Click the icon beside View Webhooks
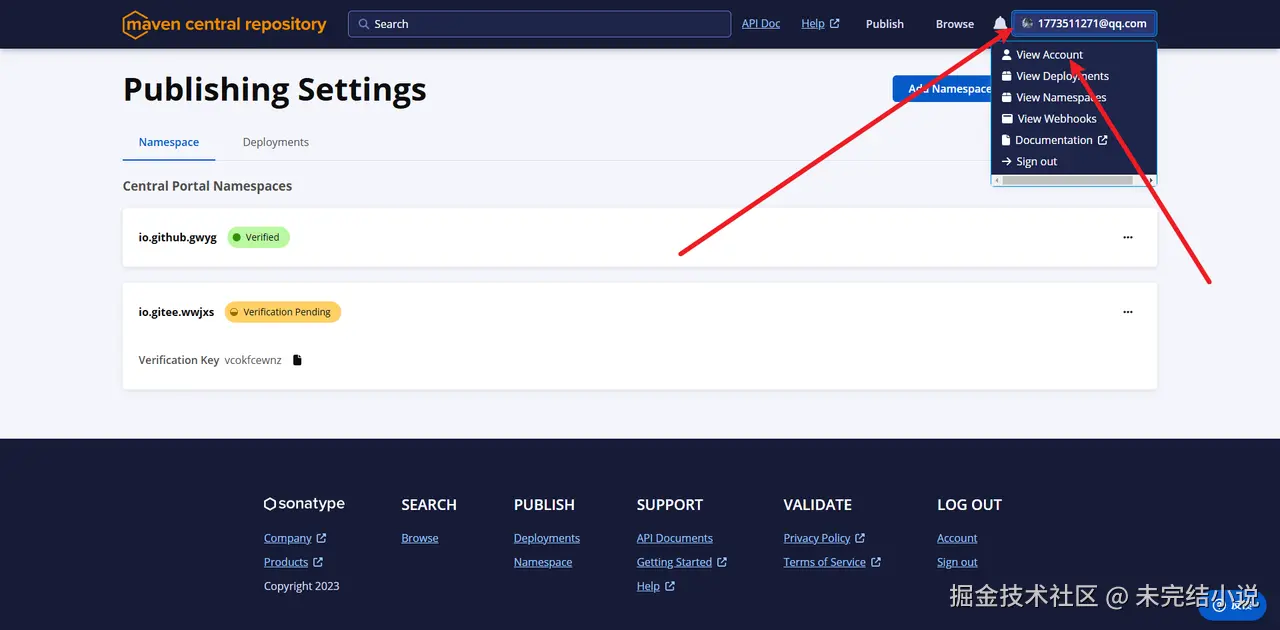 click(1007, 118)
